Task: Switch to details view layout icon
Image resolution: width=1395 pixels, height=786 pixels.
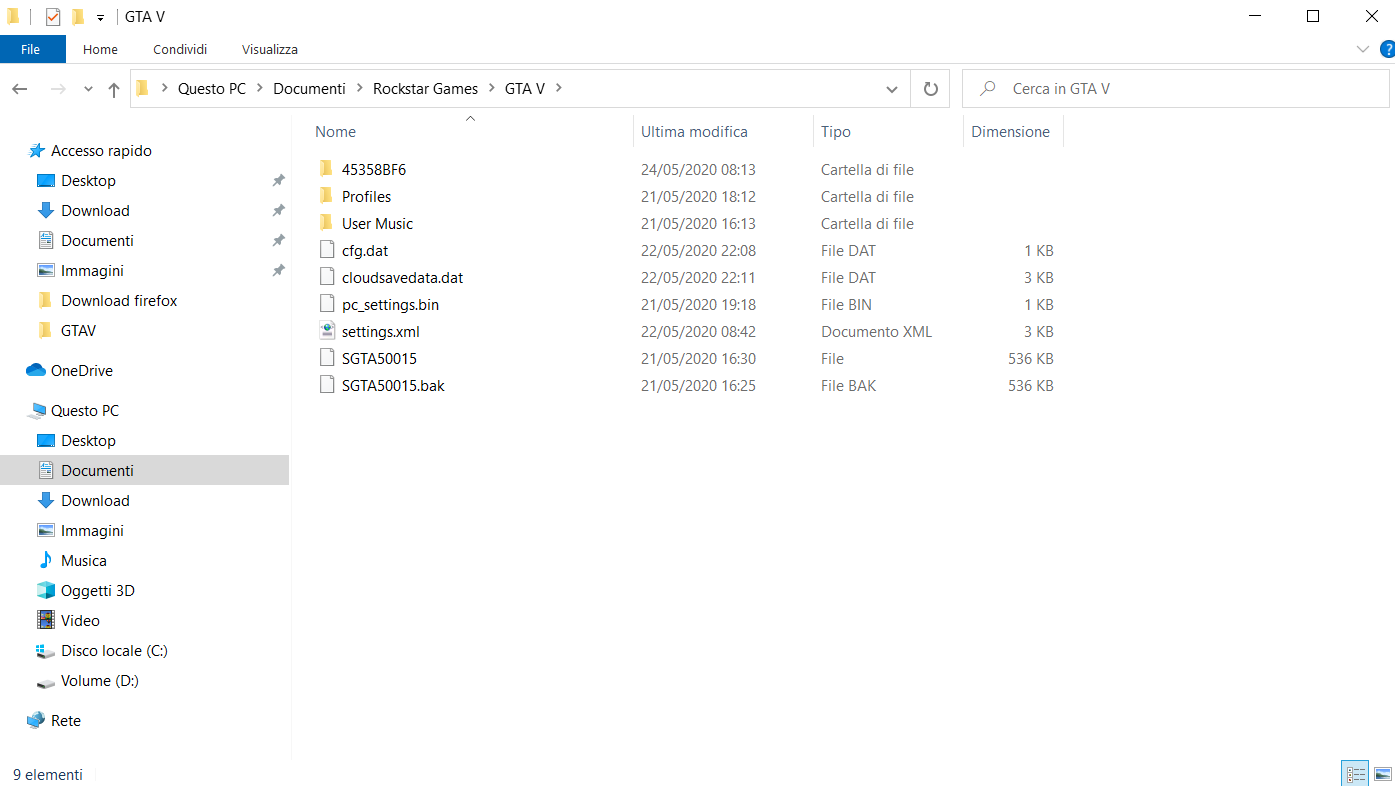Action: [1356, 774]
